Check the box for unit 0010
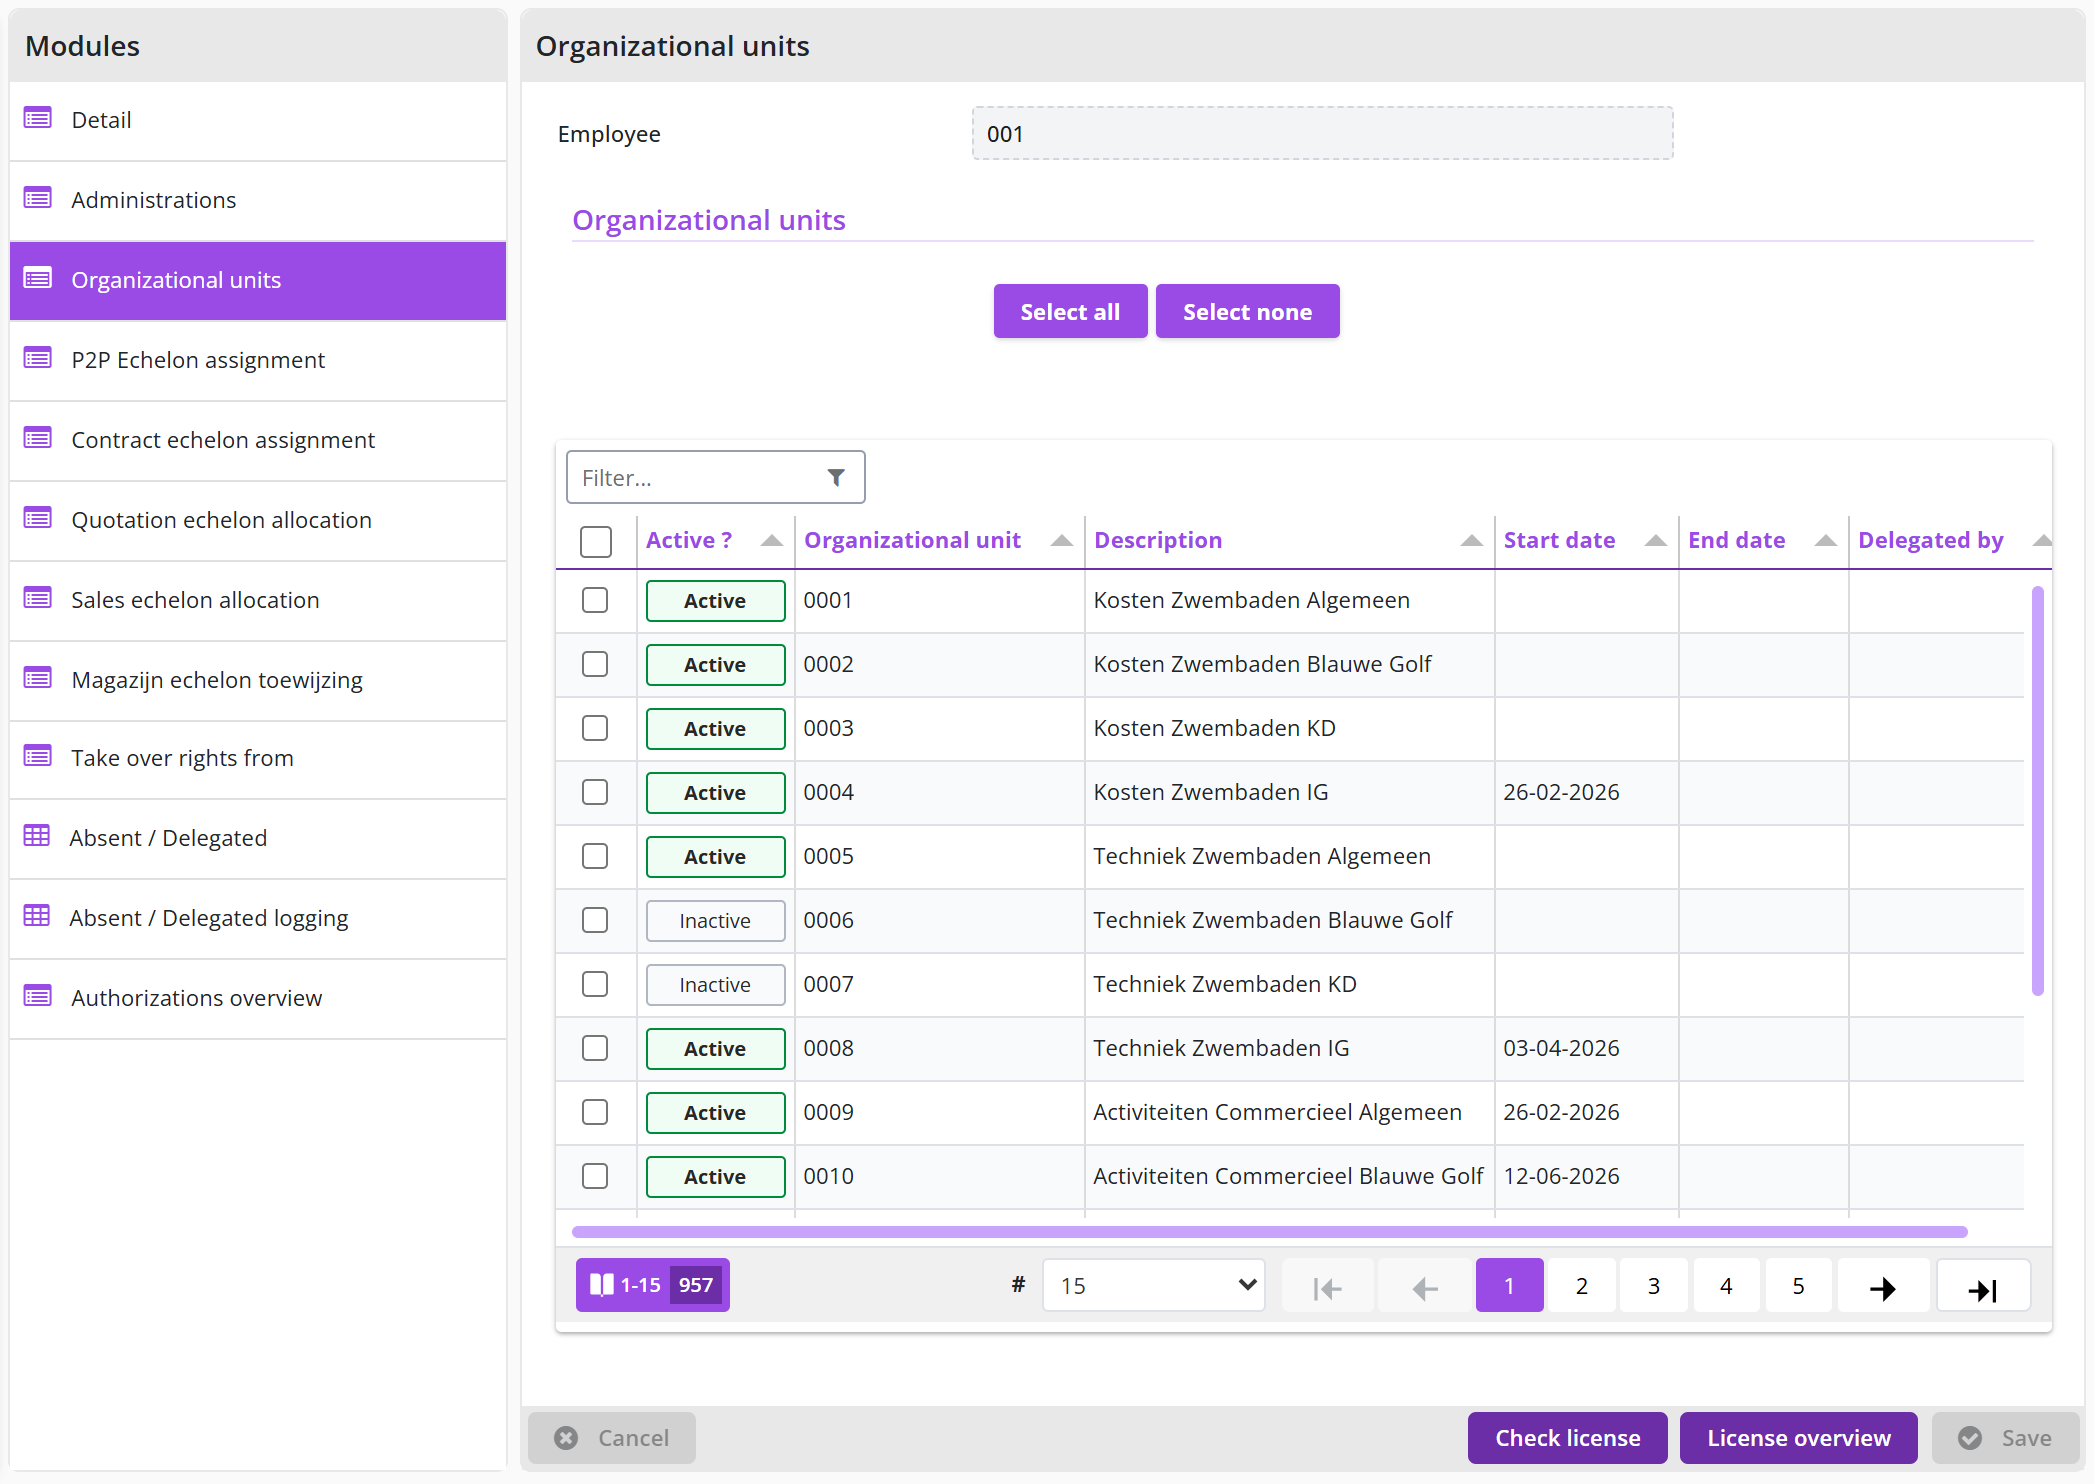This screenshot has height=1484, width=2094. 595,1176
